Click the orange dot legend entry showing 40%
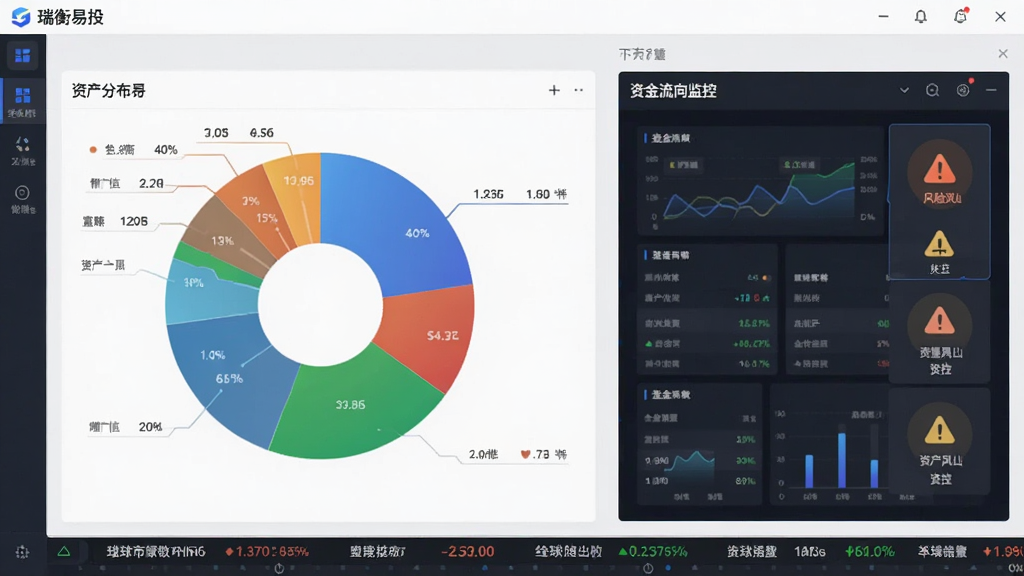The height and width of the screenshot is (576, 1024). [133, 150]
